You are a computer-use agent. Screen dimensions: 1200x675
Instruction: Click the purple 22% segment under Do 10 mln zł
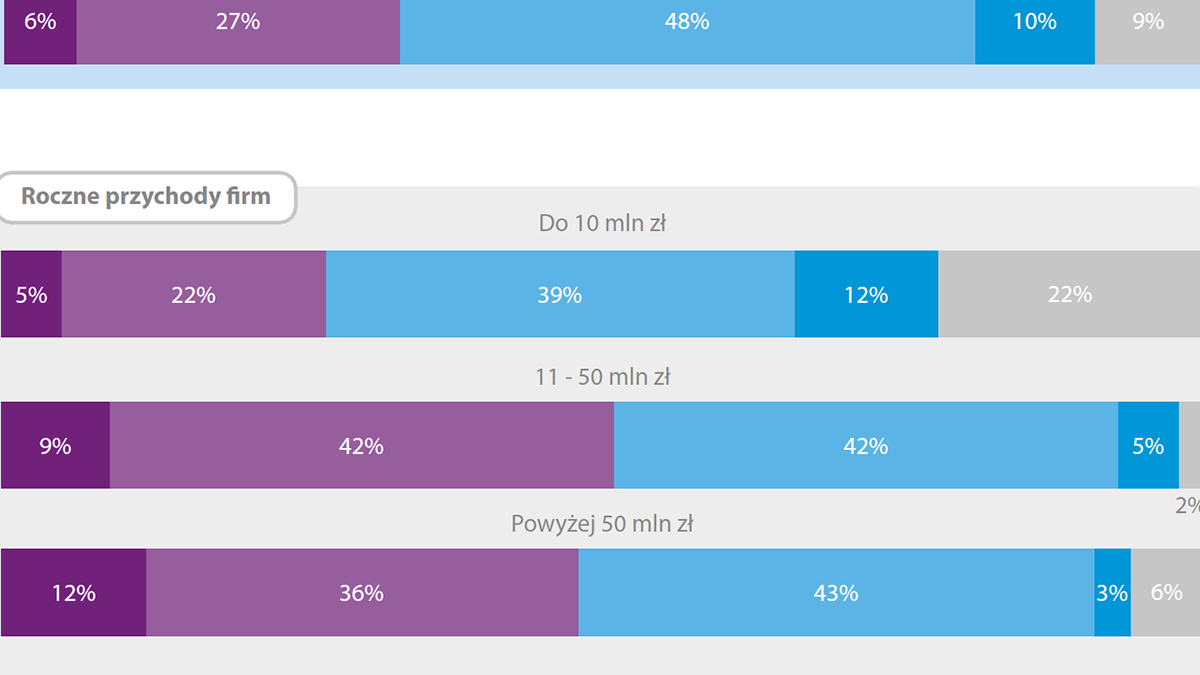click(194, 294)
